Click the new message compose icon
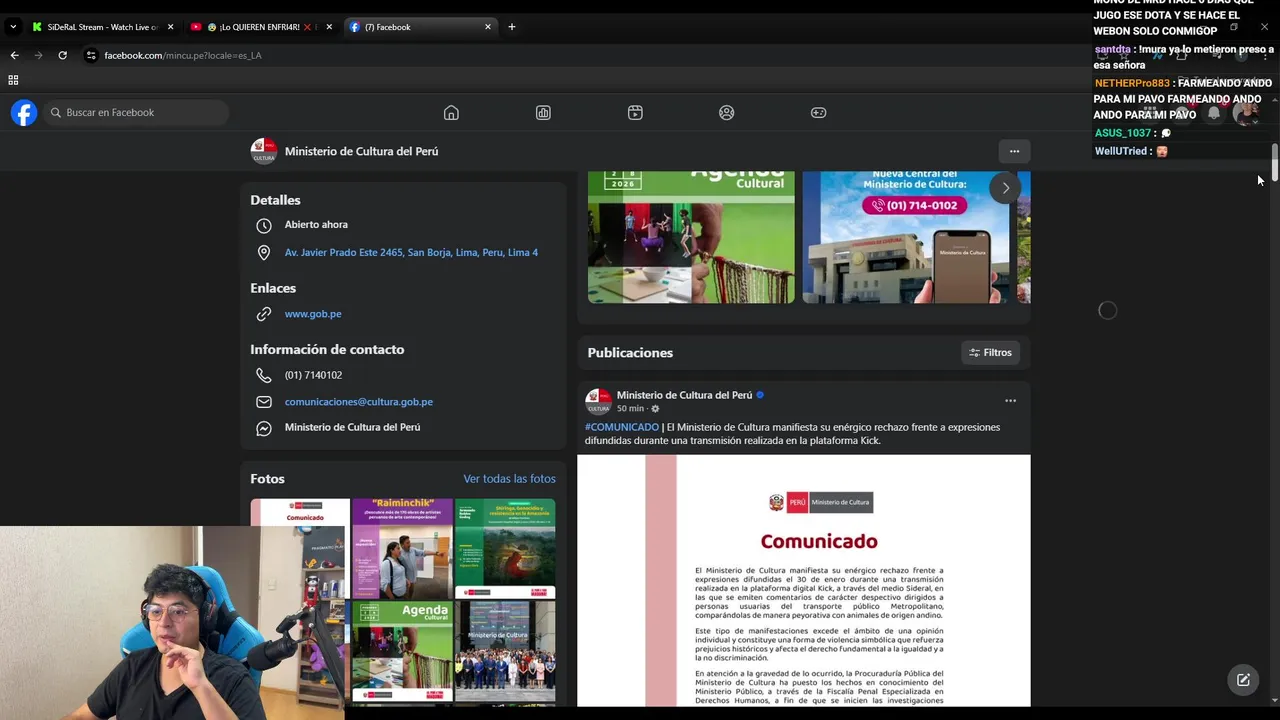 [1243, 680]
